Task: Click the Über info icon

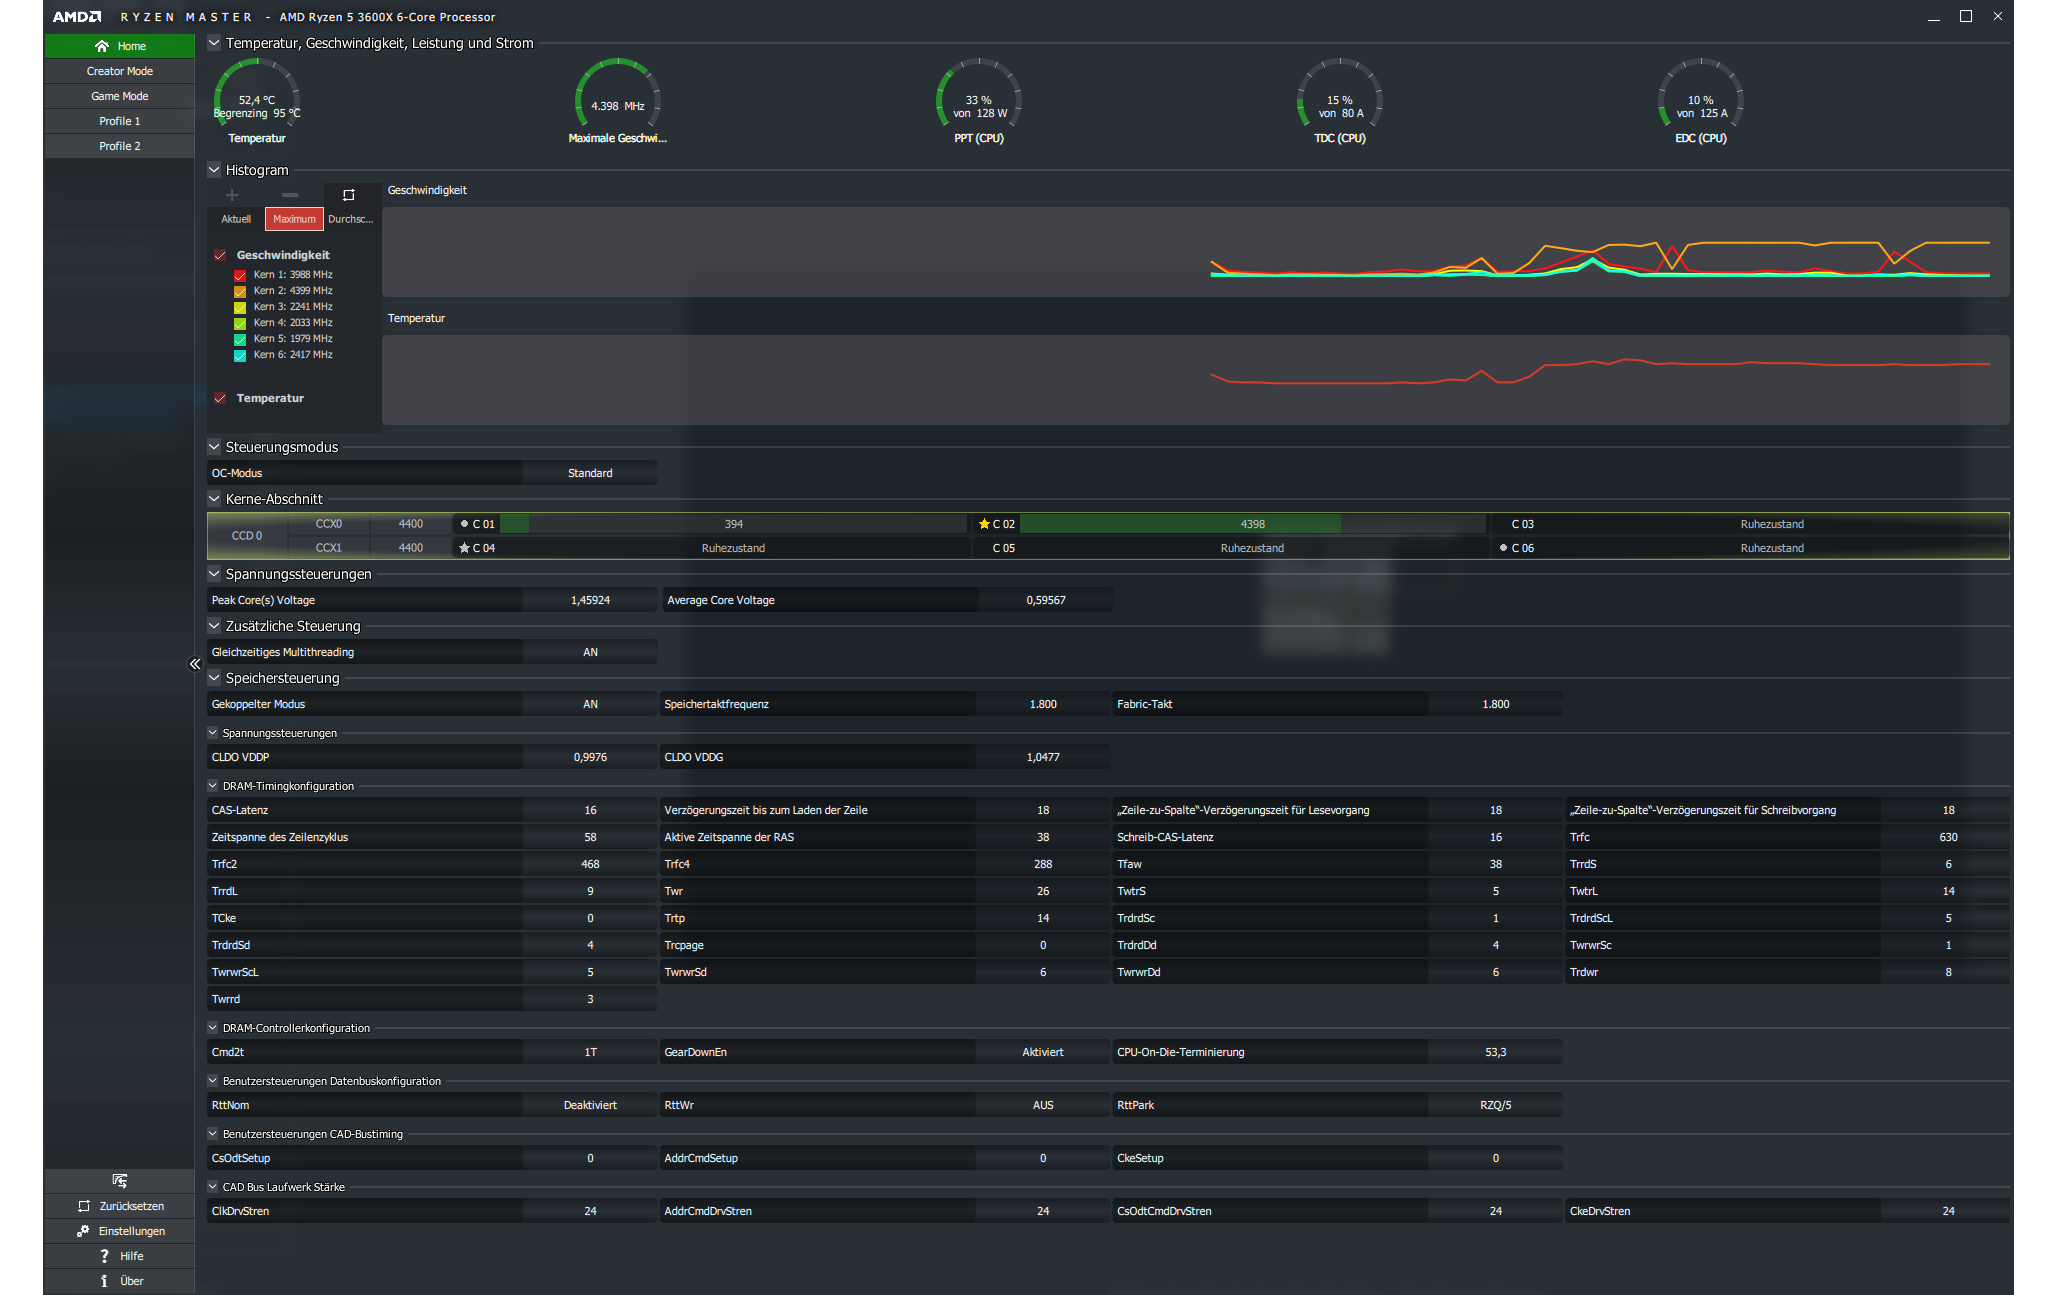Action: [x=104, y=1281]
